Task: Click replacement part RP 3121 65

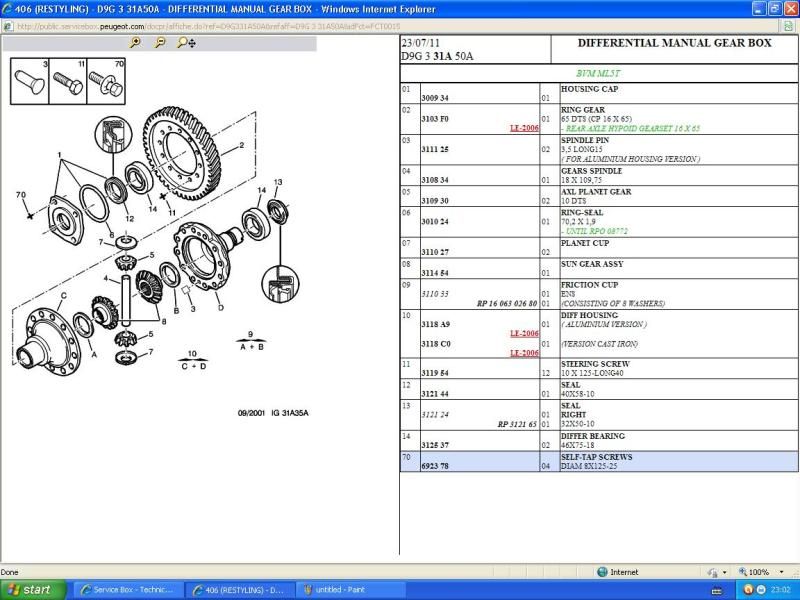Action: tap(517, 424)
